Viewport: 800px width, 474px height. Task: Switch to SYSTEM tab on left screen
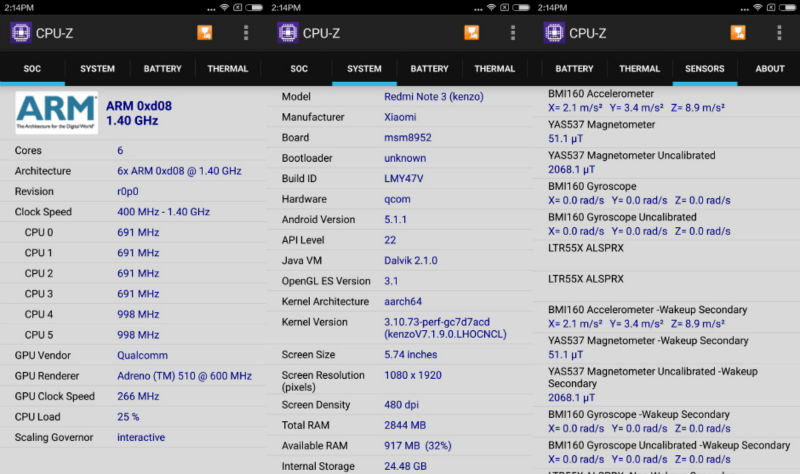coord(97,69)
